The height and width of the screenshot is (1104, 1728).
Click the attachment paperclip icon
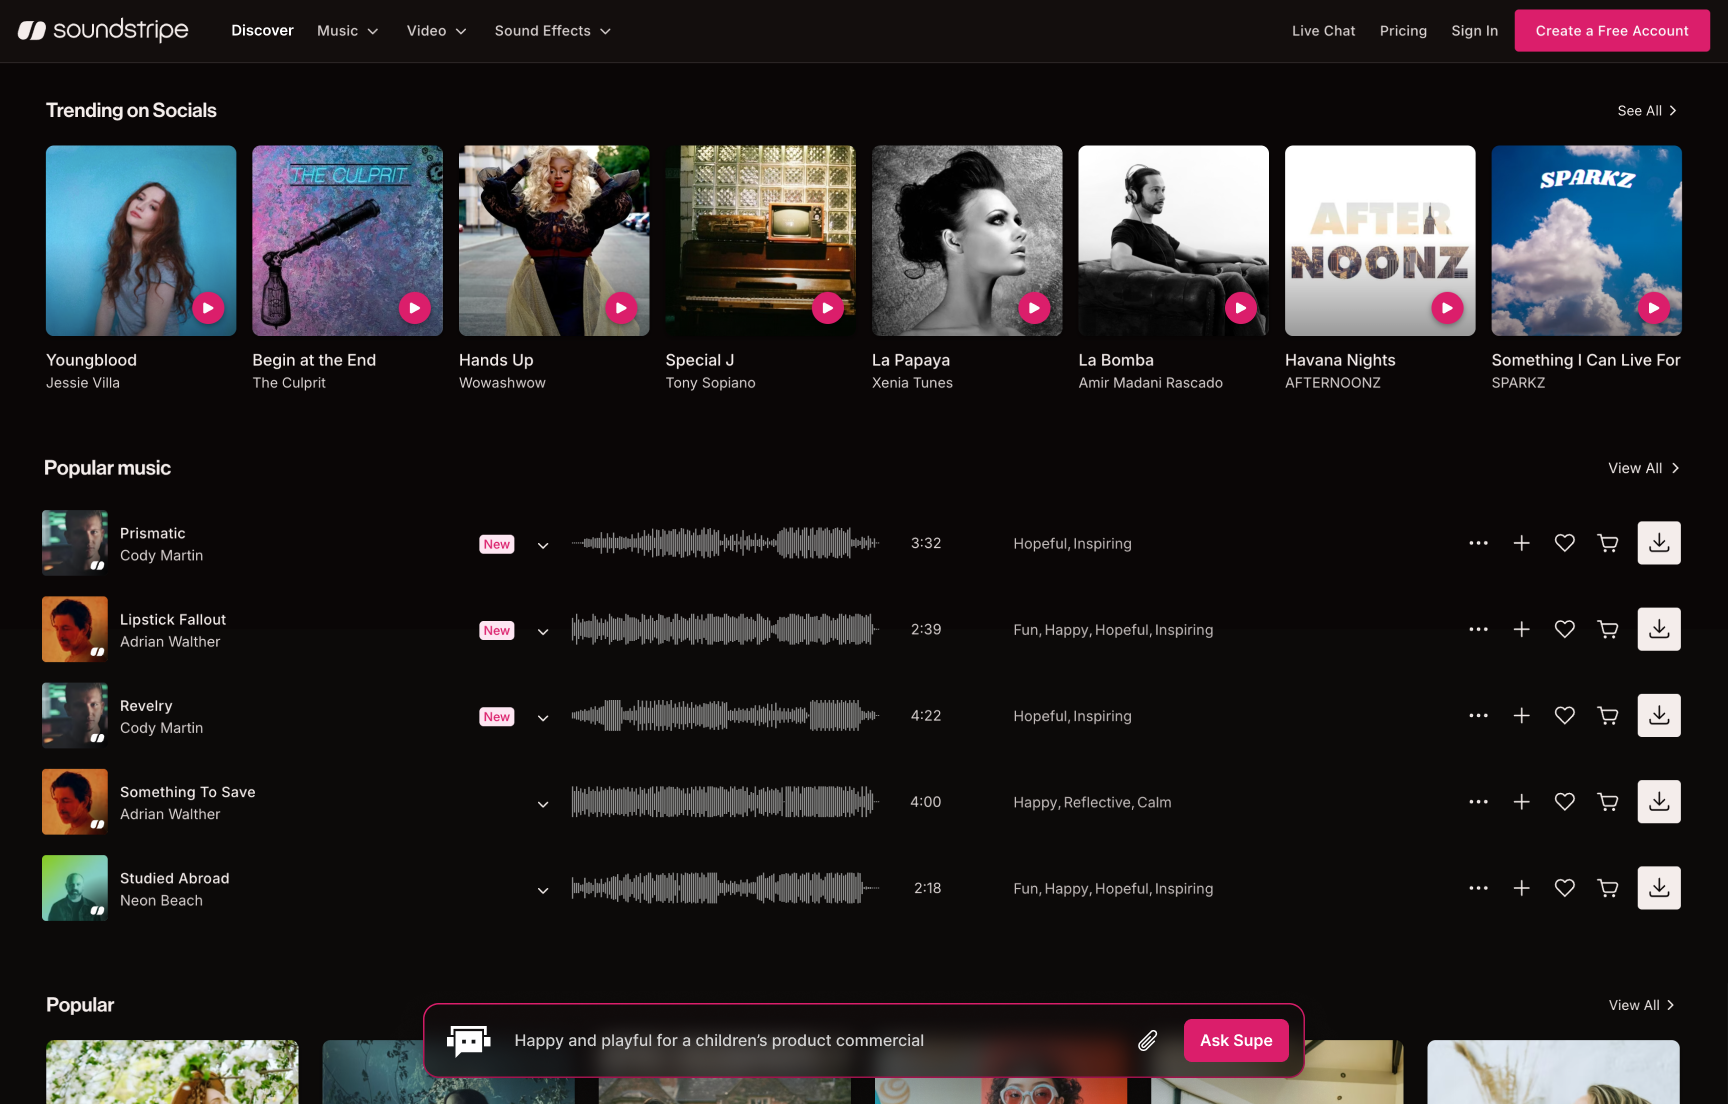point(1147,1041)
